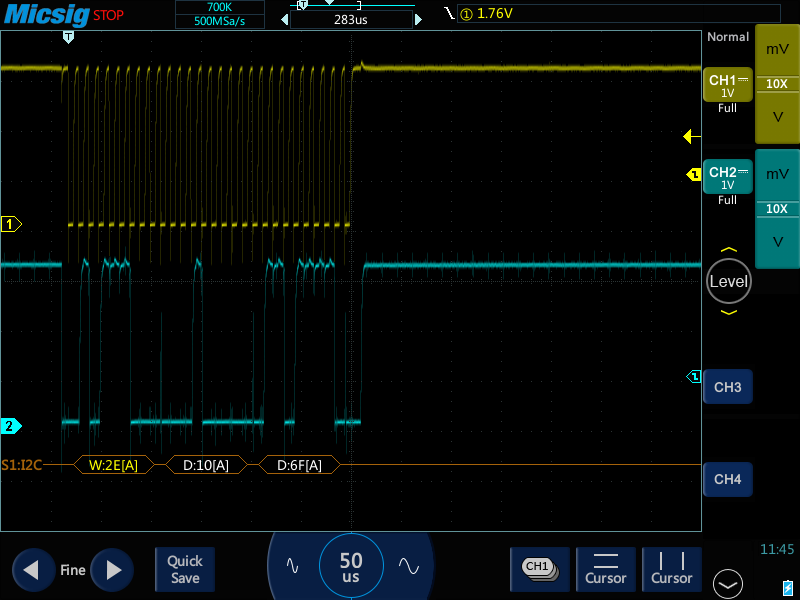
Task: Select the CH1 ground marker 1
Action: (x=11, y=224)
